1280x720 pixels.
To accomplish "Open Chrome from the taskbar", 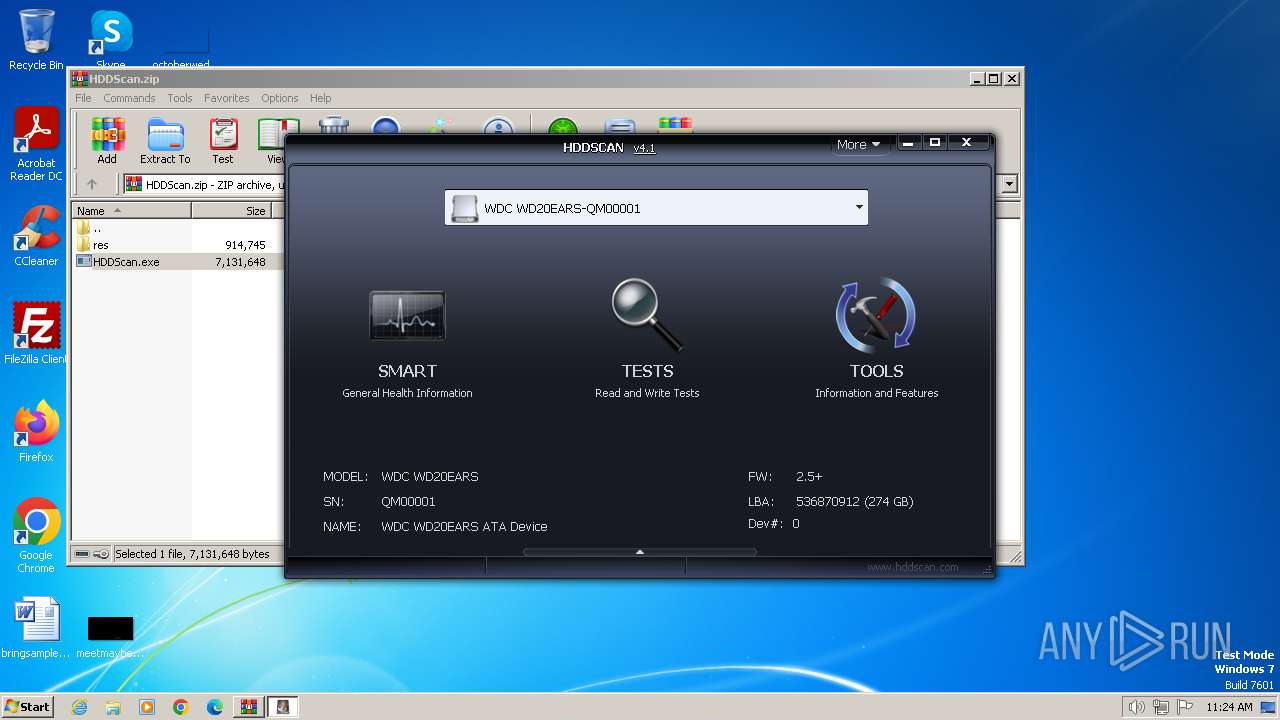I will point(181,707).
